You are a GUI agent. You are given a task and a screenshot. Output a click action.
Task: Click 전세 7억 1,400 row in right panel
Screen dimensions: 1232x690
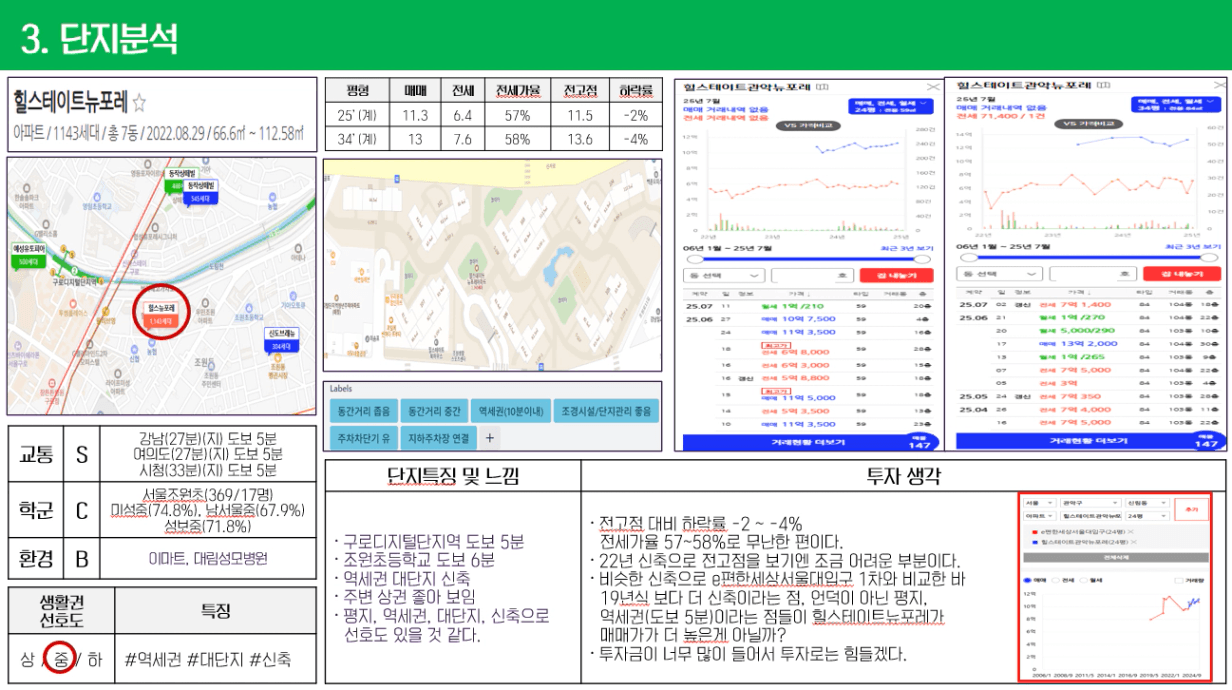[1088, 304]
